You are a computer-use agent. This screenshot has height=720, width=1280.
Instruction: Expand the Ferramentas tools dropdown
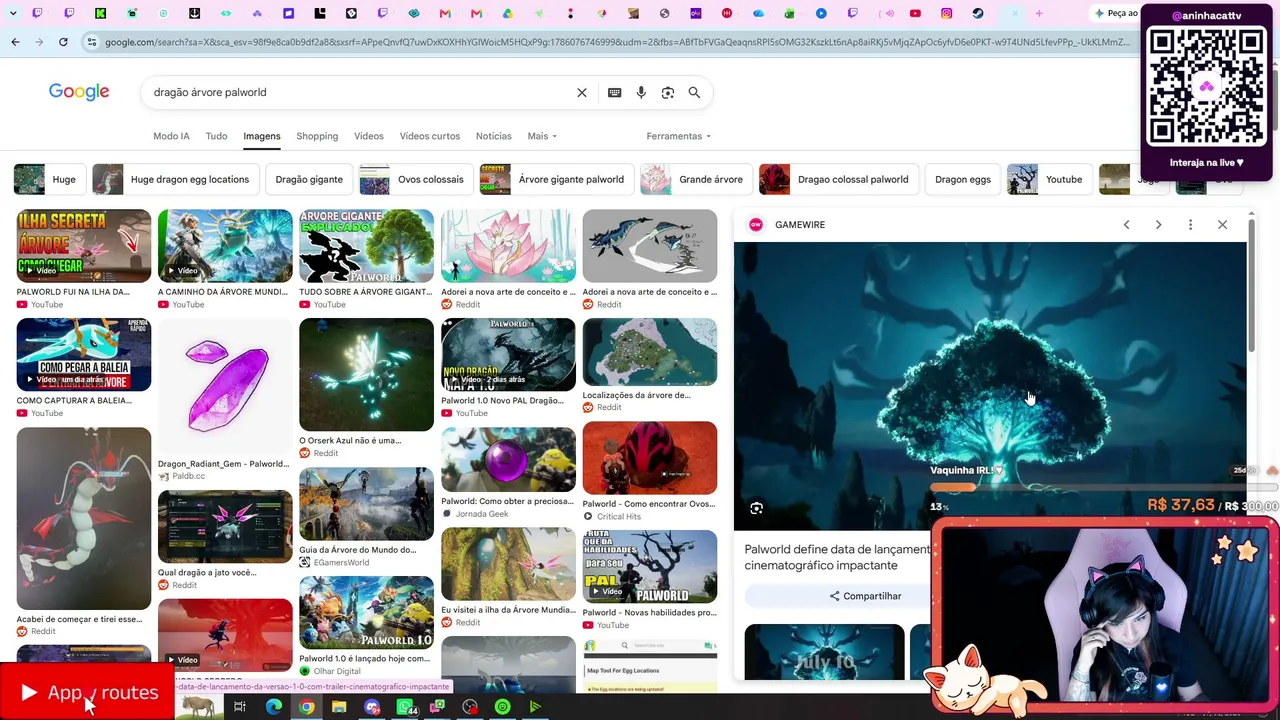point(679,136)
